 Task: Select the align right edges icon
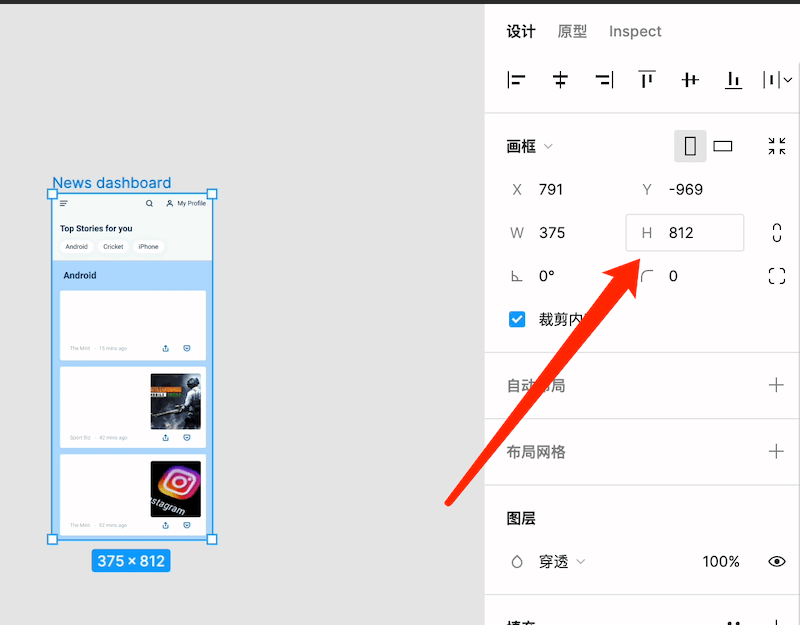(x=603, y=79)
